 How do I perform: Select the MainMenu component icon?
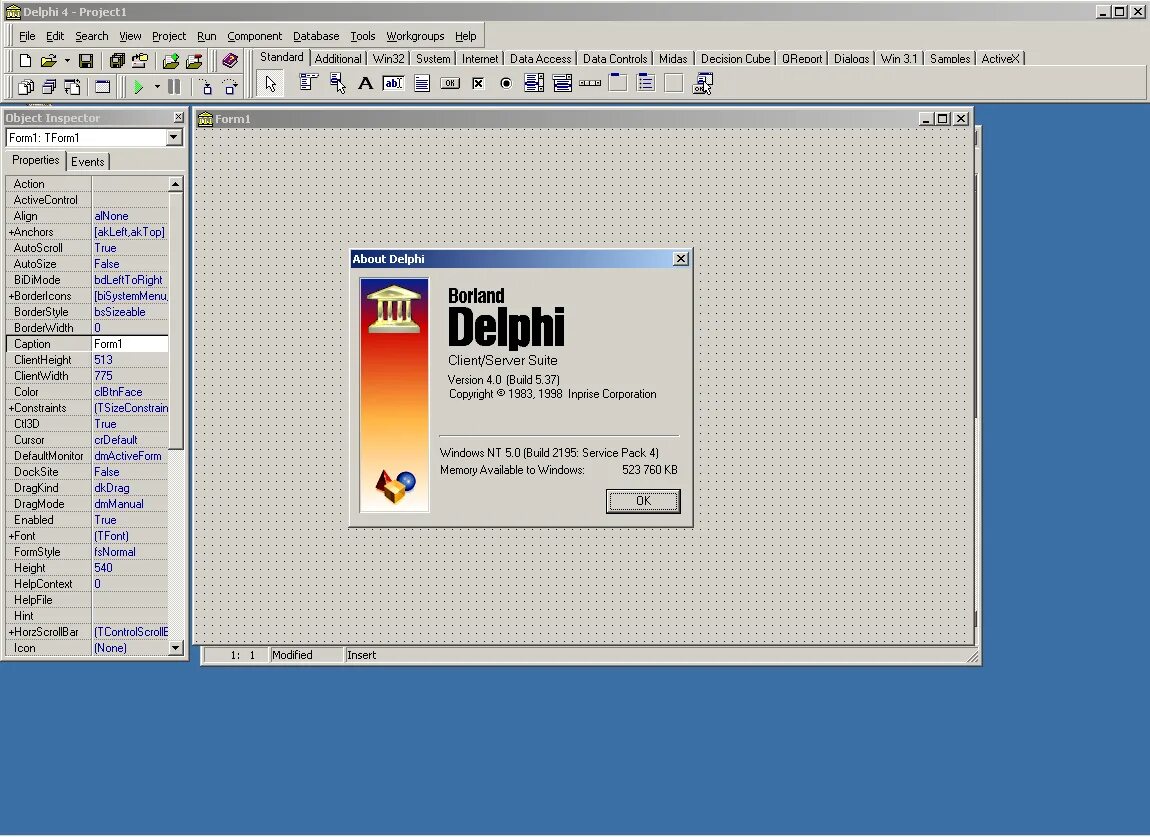coord(308,83)
